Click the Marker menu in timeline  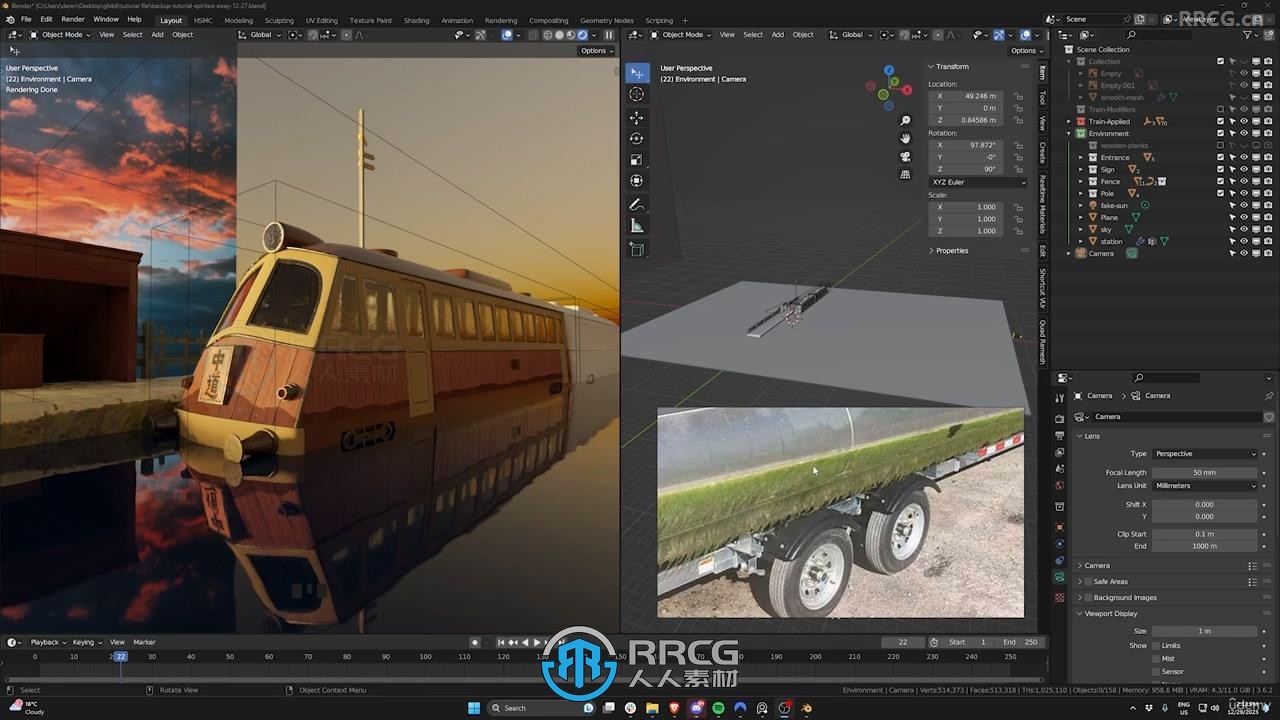pyautogui.click(x=145, y=642)
